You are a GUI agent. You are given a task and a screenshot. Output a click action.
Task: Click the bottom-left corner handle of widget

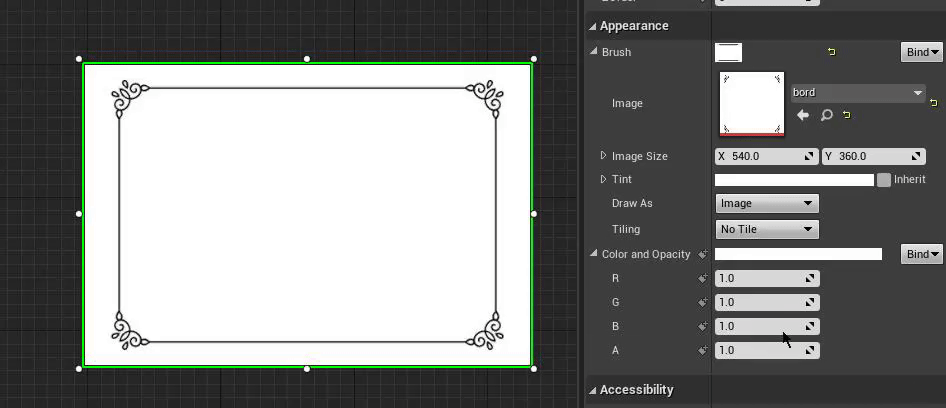79,369
